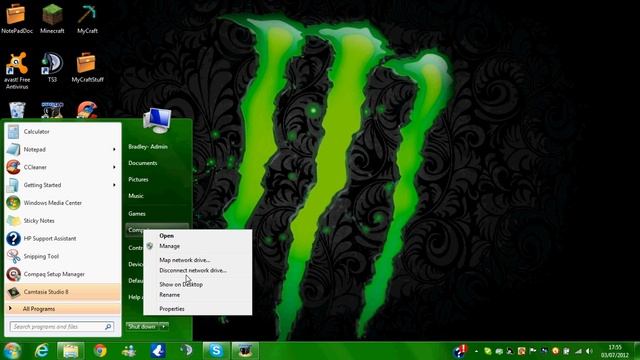Click the Shut down button
Screen dimensions: 640x360
pyautogui.click(x=142, y=327)
